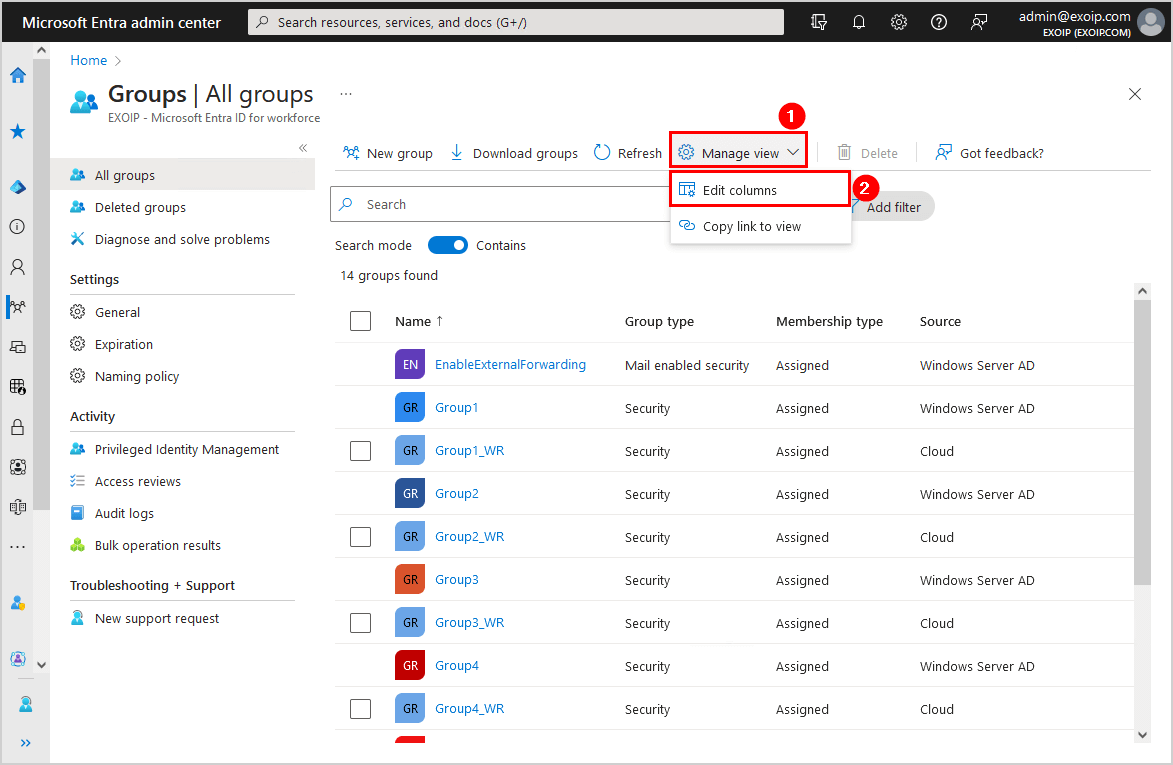
Task: Check the select-all groups checkbox in header
Action: tap(361, 321)
